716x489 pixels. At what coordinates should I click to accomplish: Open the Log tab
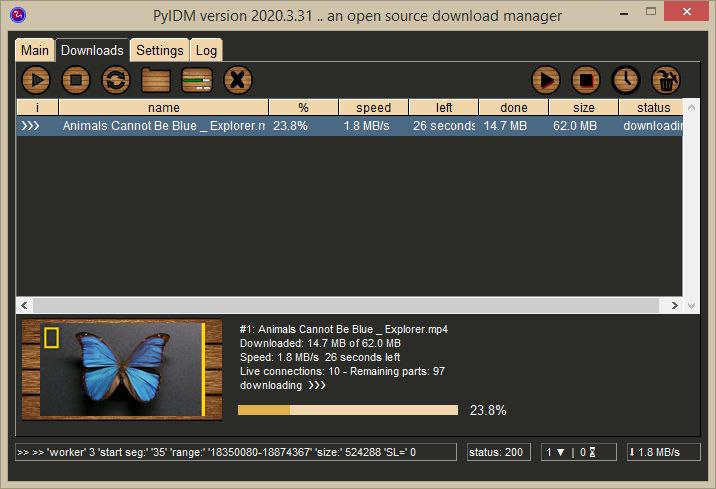(x=206, y=50)
